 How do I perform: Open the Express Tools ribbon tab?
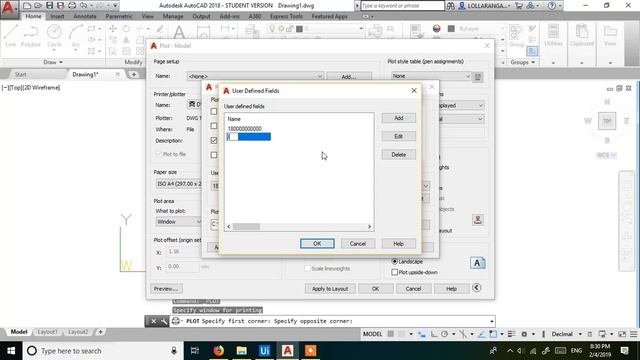coord(286,16)
